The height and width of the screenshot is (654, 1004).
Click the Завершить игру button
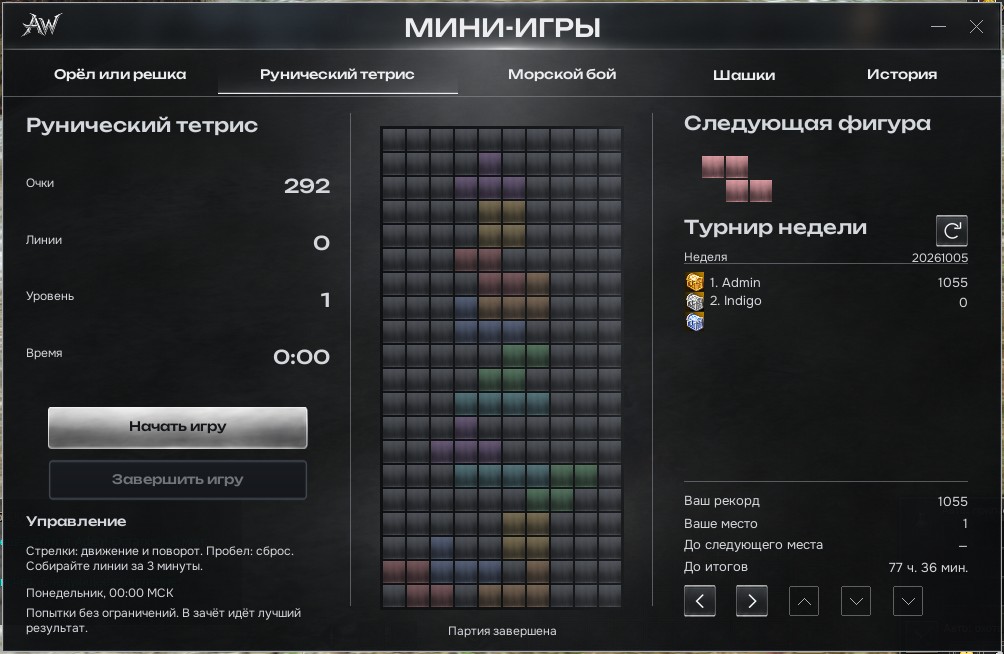(177, 480)
